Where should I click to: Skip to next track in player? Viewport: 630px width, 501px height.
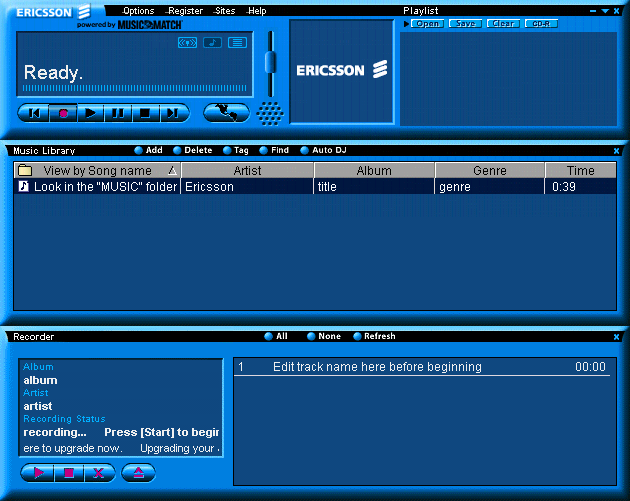point(174,113)
